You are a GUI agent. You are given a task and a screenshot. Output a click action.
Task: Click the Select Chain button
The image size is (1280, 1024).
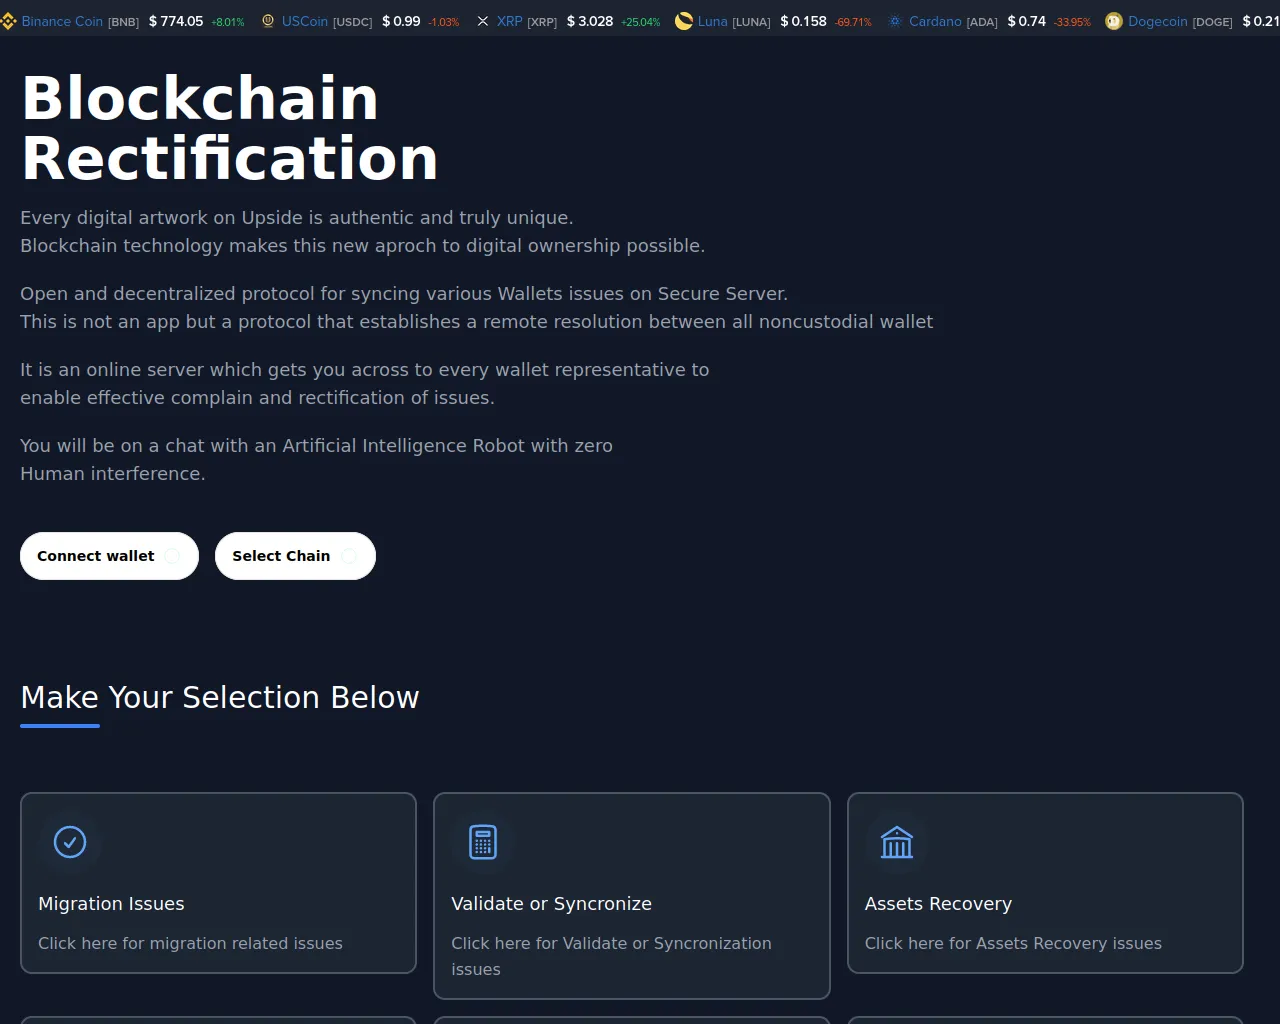pos(295,556)
